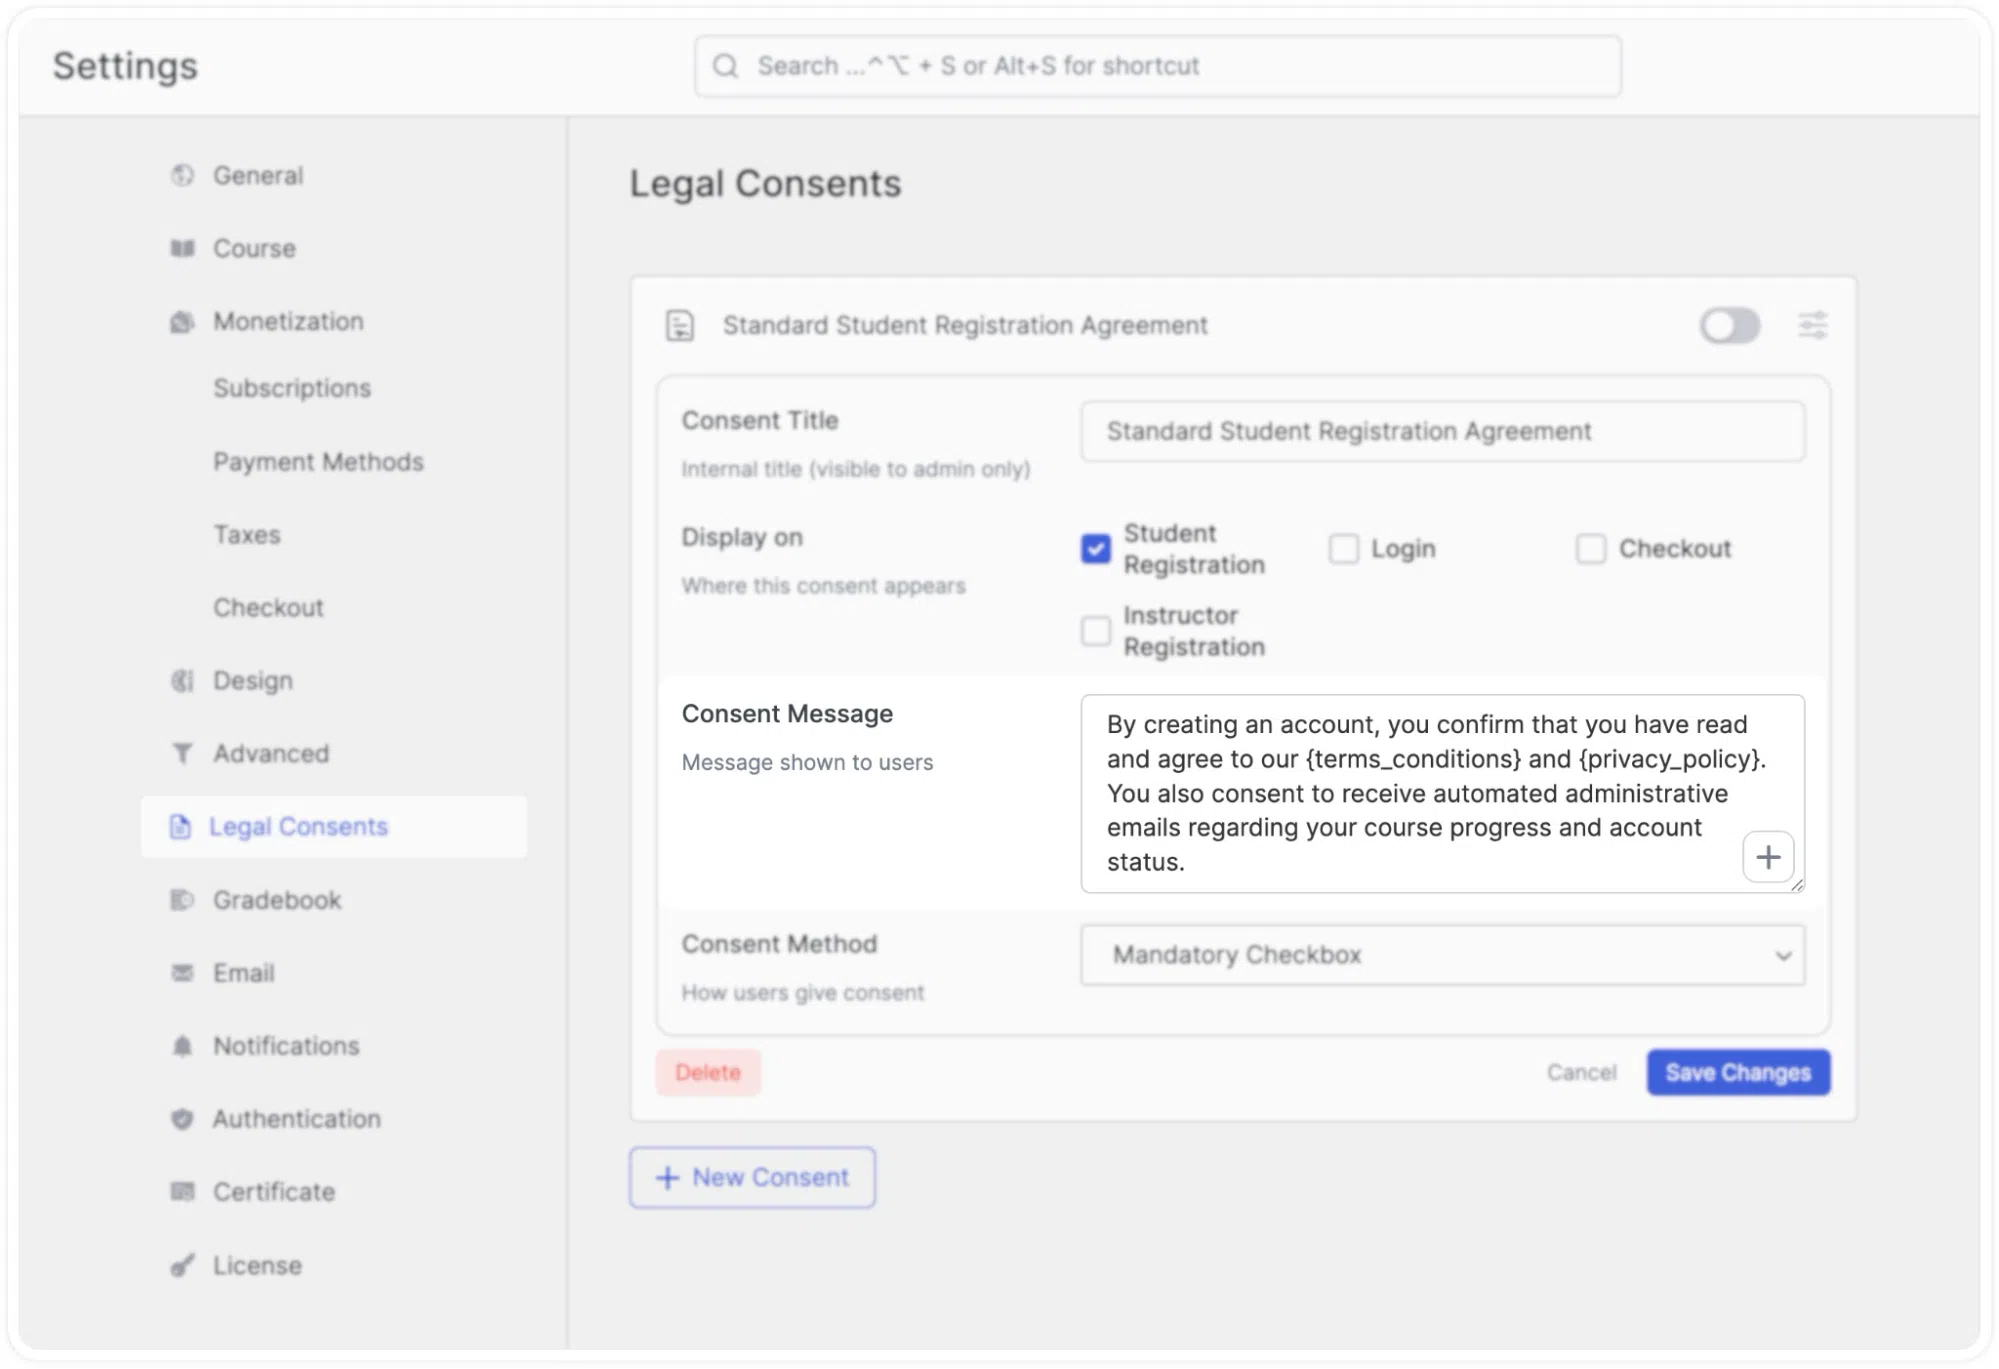Click the 'Consent Method' label
This screenshot has width=1999, height=1369.
click(779, 943)
